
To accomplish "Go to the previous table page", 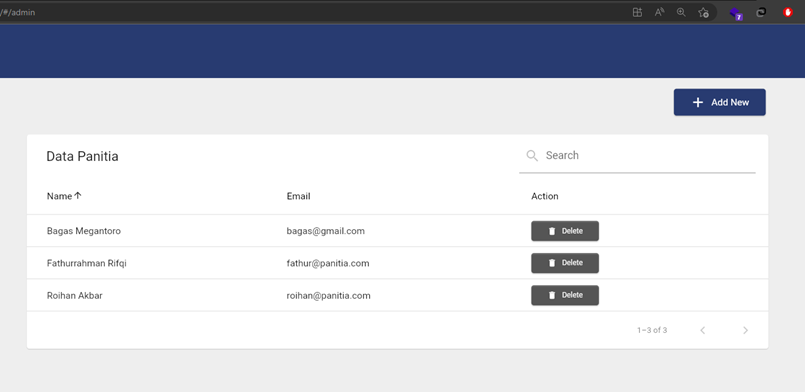I will 703,330.
